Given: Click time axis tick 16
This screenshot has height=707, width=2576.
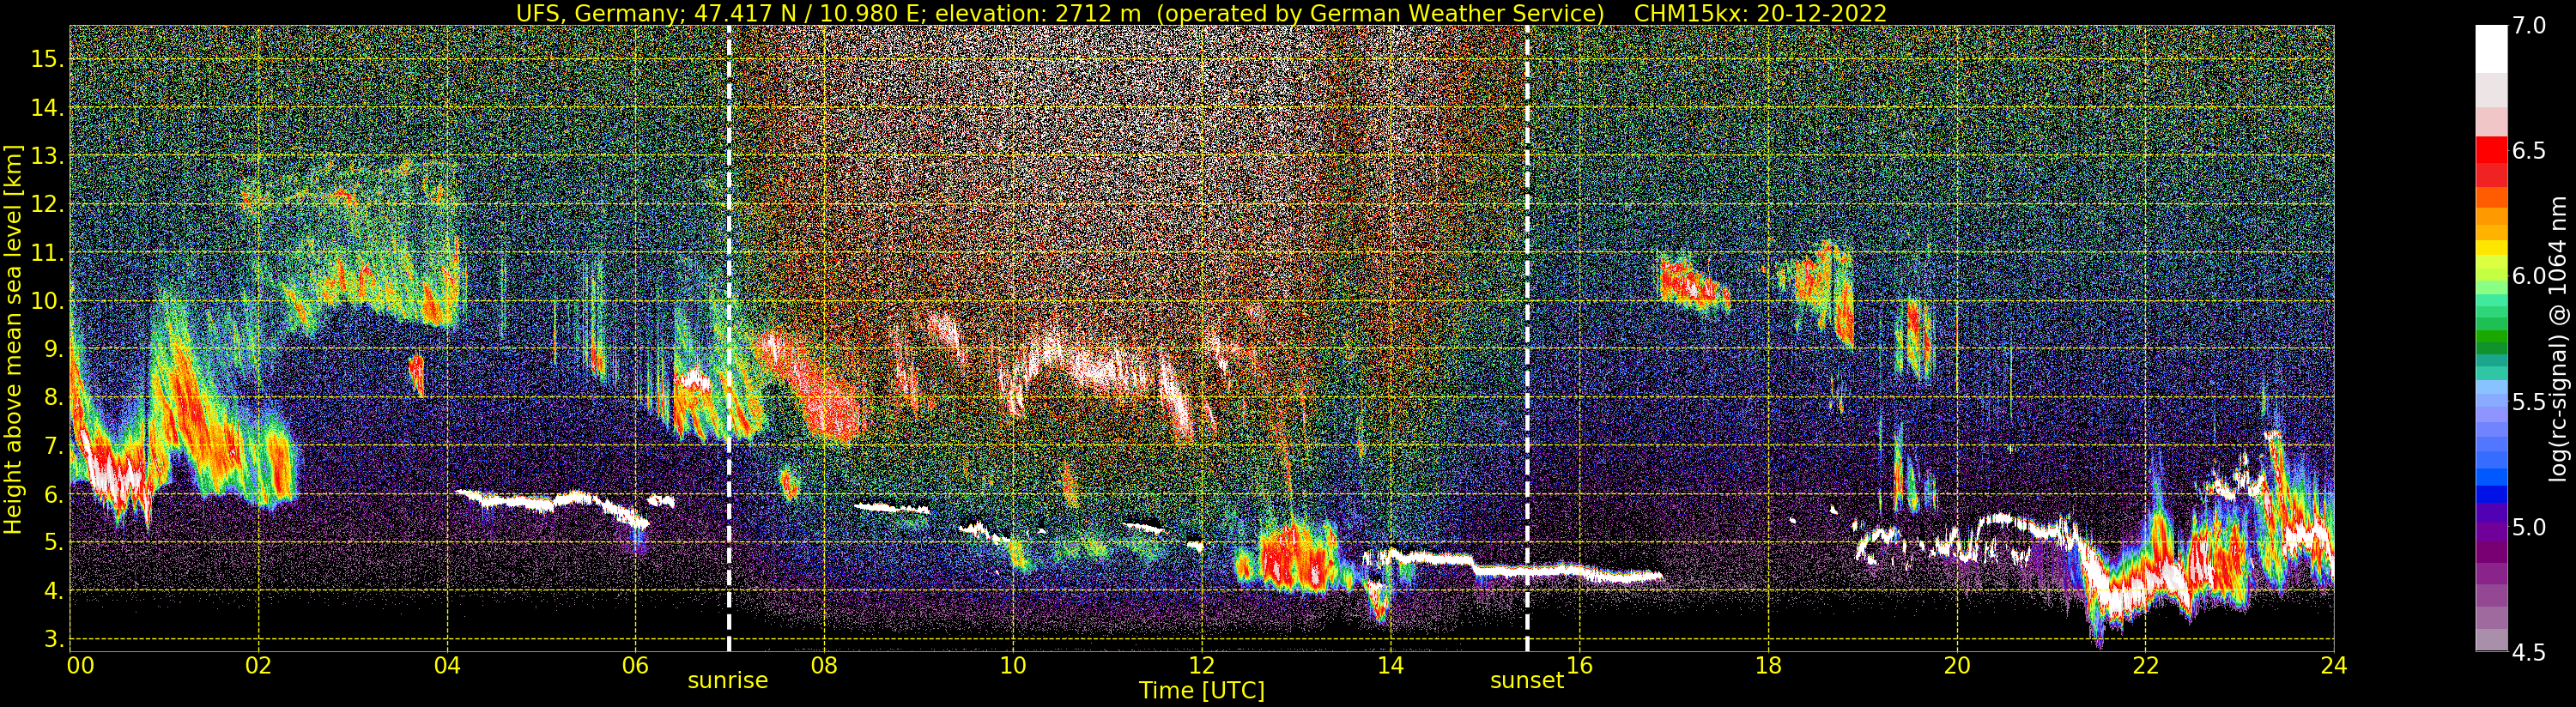Looking at the screenshot, I should point(1579,666).
